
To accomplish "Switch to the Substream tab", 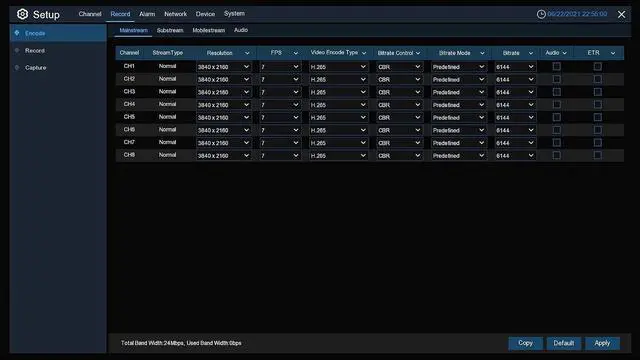I will click(x=170, y=30).
